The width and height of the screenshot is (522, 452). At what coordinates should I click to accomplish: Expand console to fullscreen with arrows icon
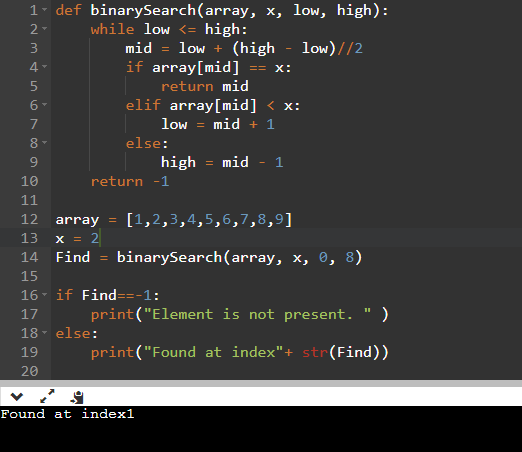(x=47, y=396)
